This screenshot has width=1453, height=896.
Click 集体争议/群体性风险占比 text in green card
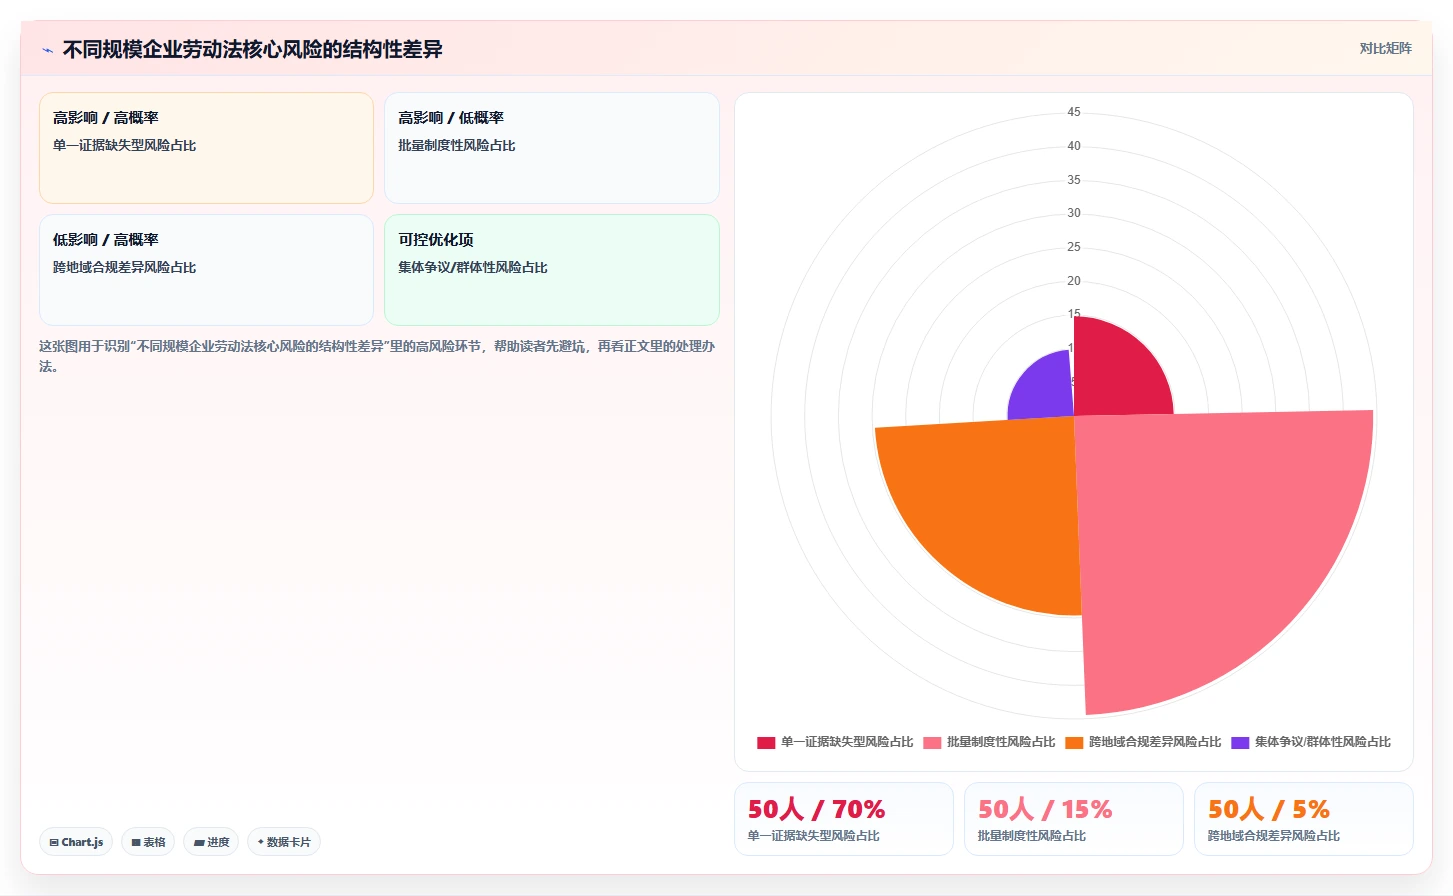click(x=473, y=267)
